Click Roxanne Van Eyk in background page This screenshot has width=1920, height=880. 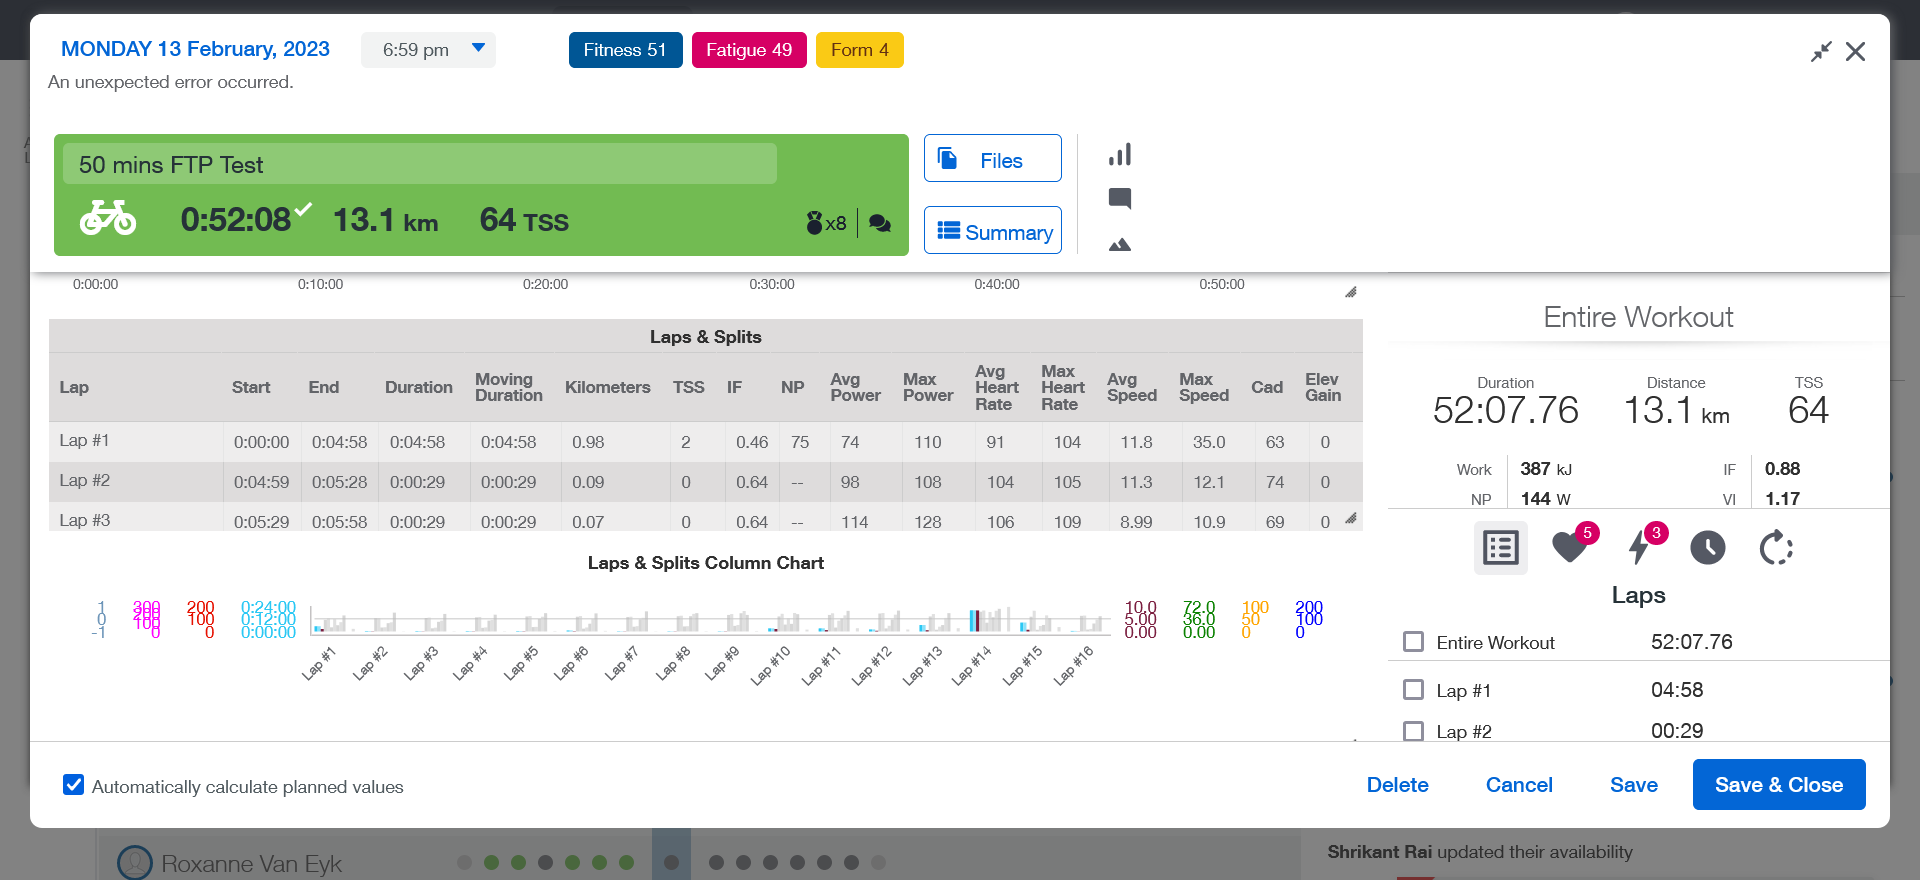pos(251,863)
